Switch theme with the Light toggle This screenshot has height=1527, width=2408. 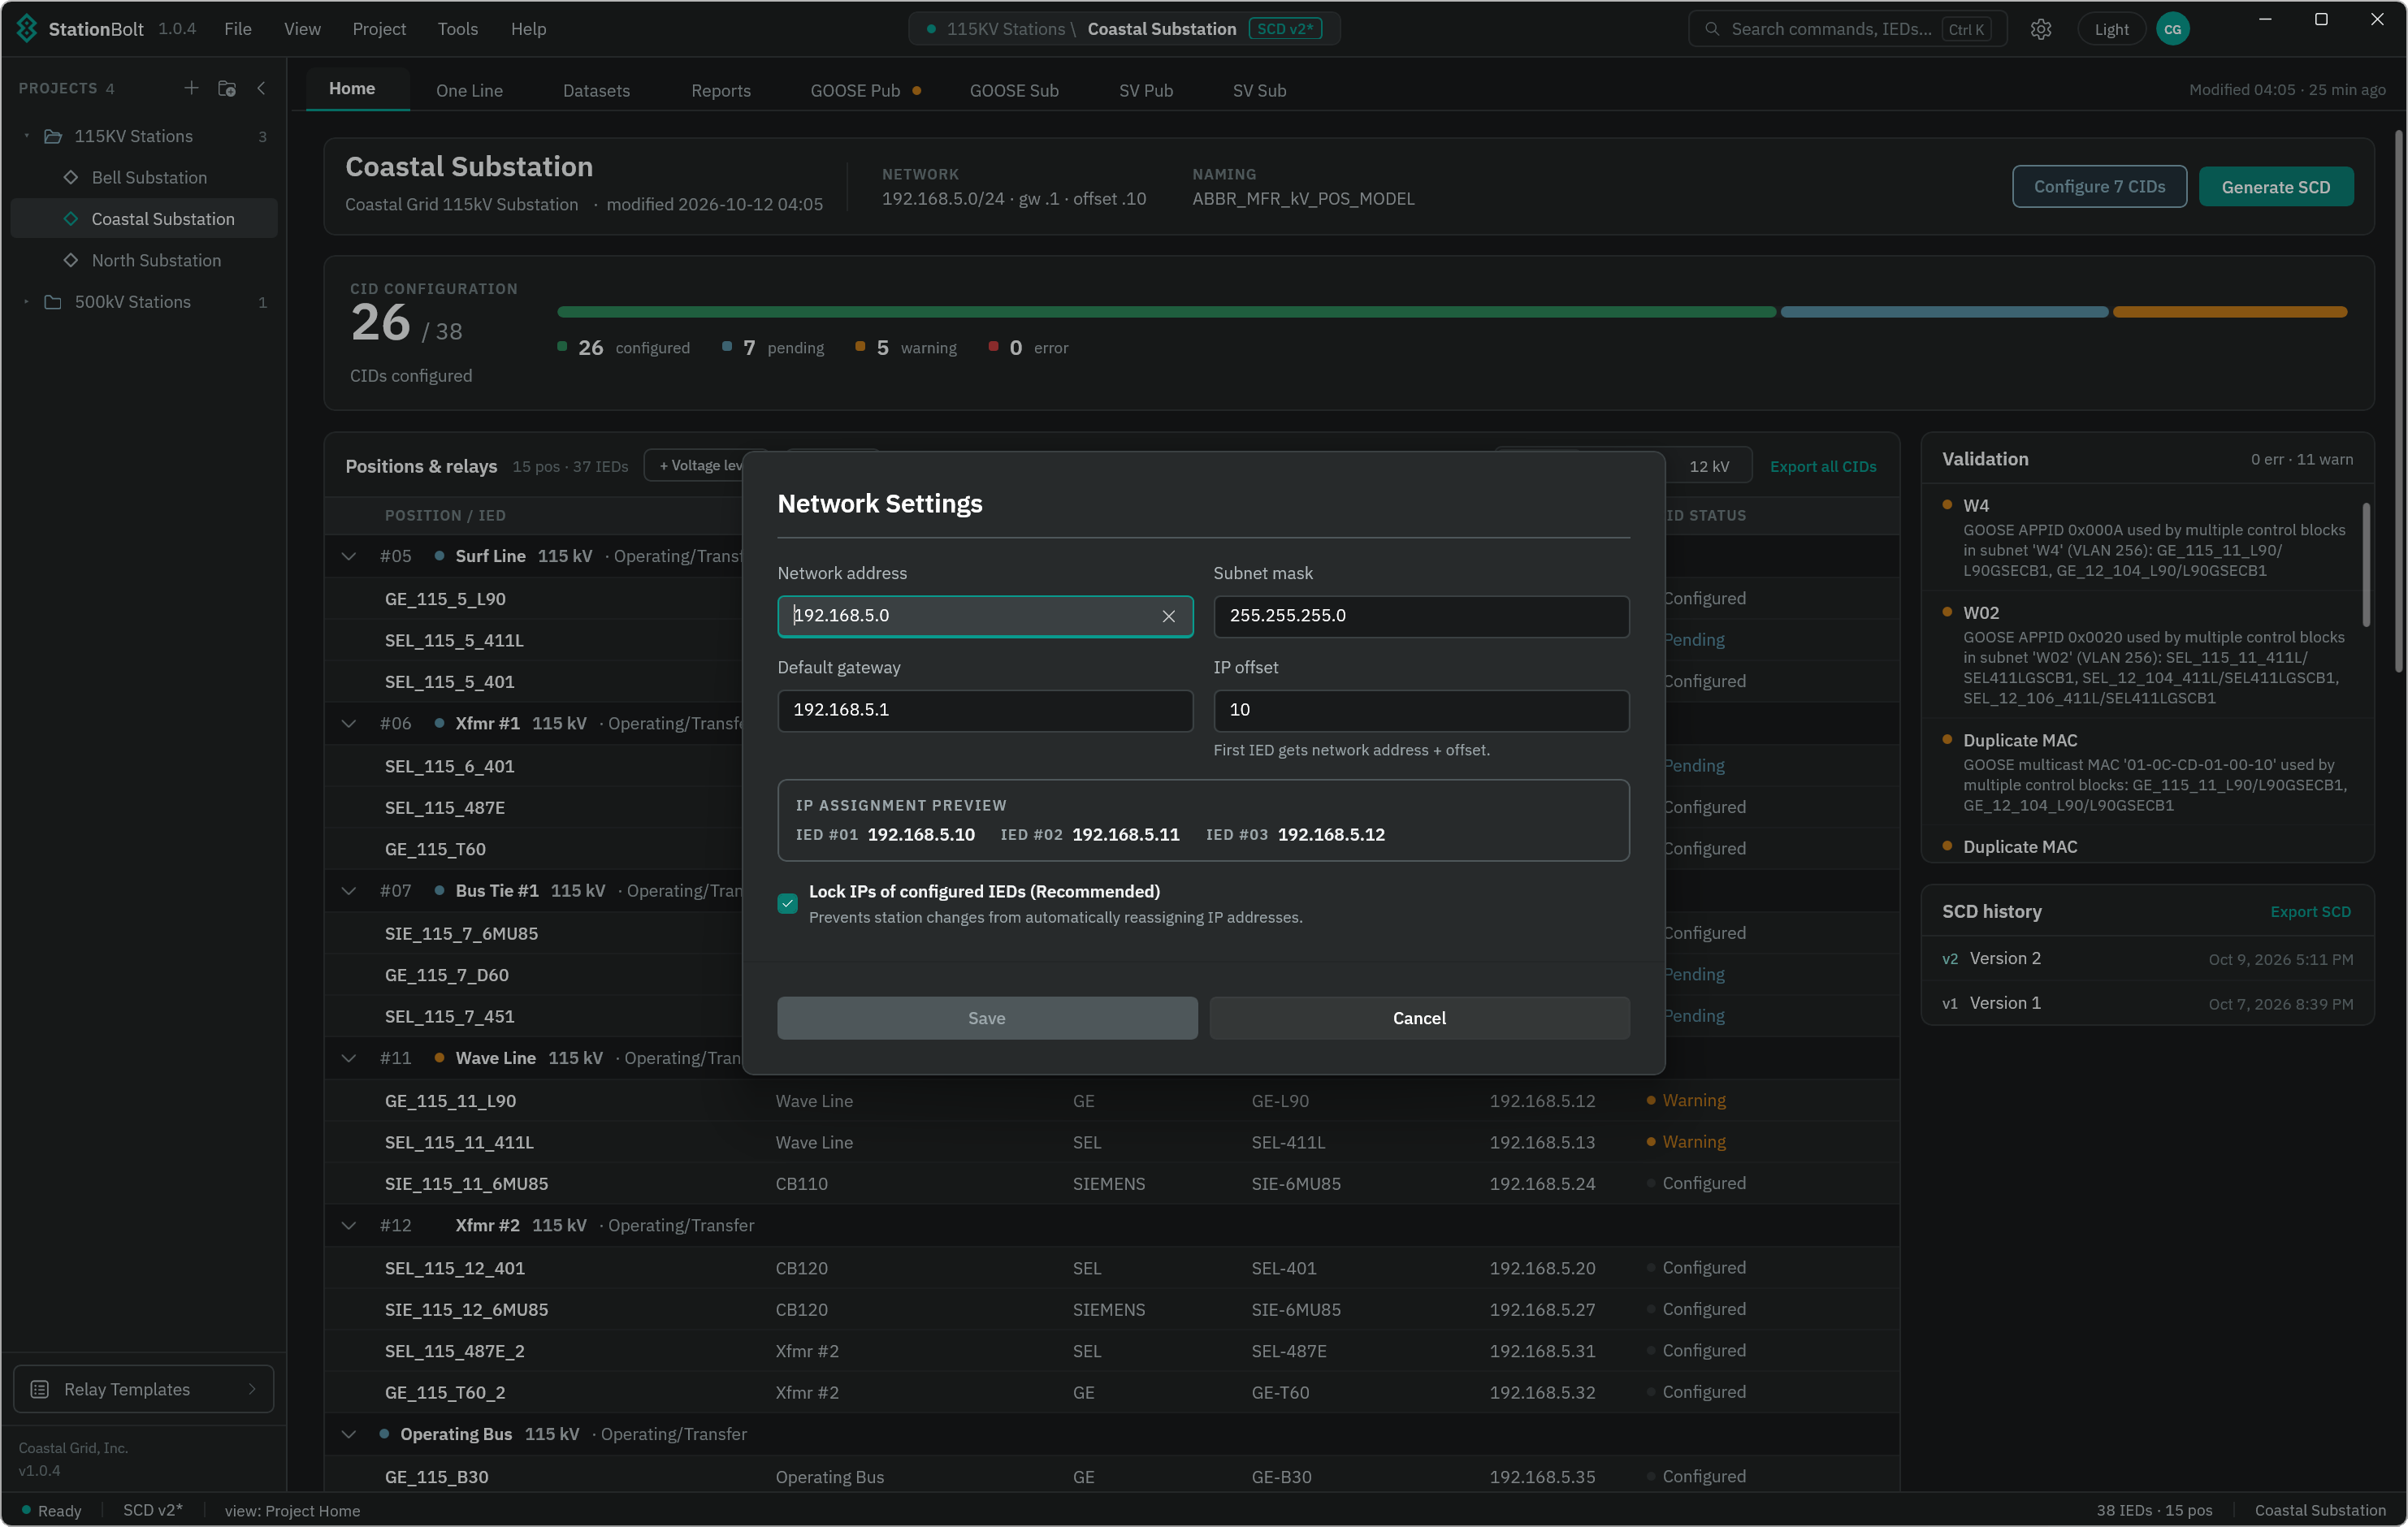(x=2111, y=29)
